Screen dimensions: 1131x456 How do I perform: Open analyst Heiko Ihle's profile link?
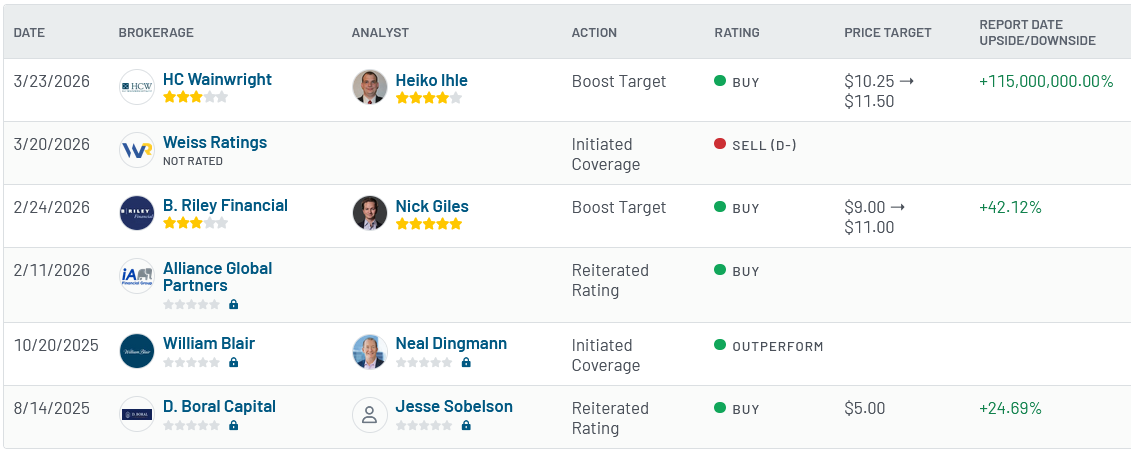click(x=432, y=79)
